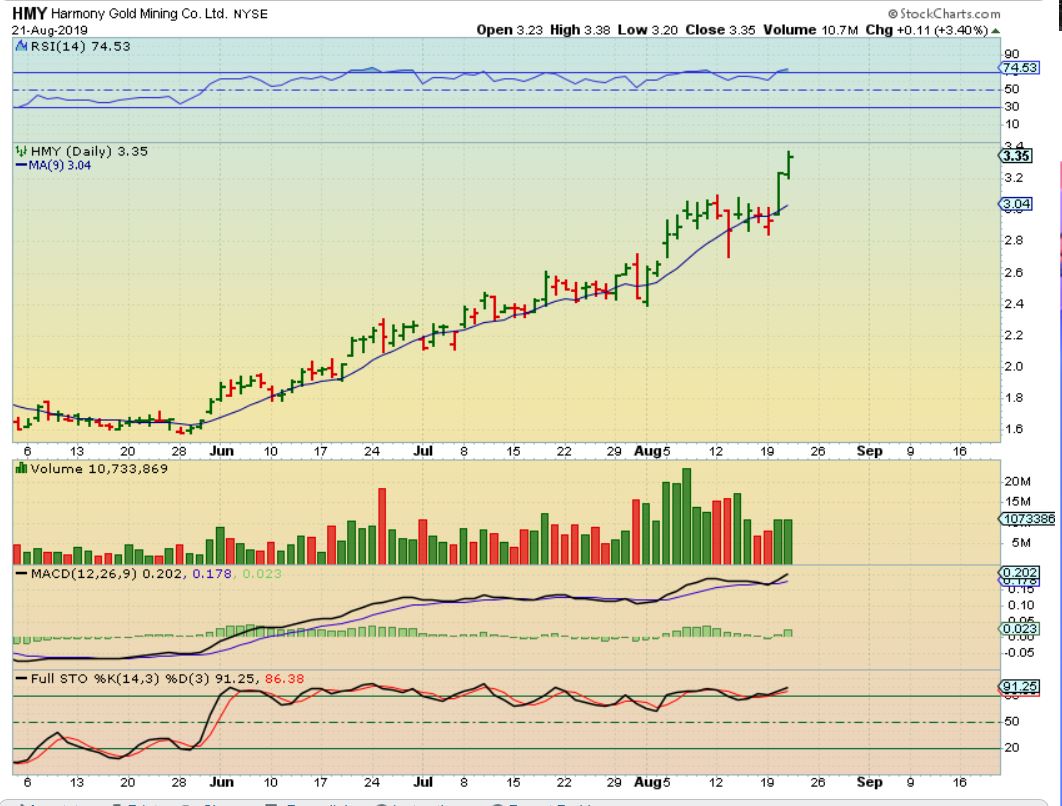The height and width of the screenshot is (806, 1062).
Task: Click the 'Volume 10,733,869' panel label
Action: (x=99, y=469)
